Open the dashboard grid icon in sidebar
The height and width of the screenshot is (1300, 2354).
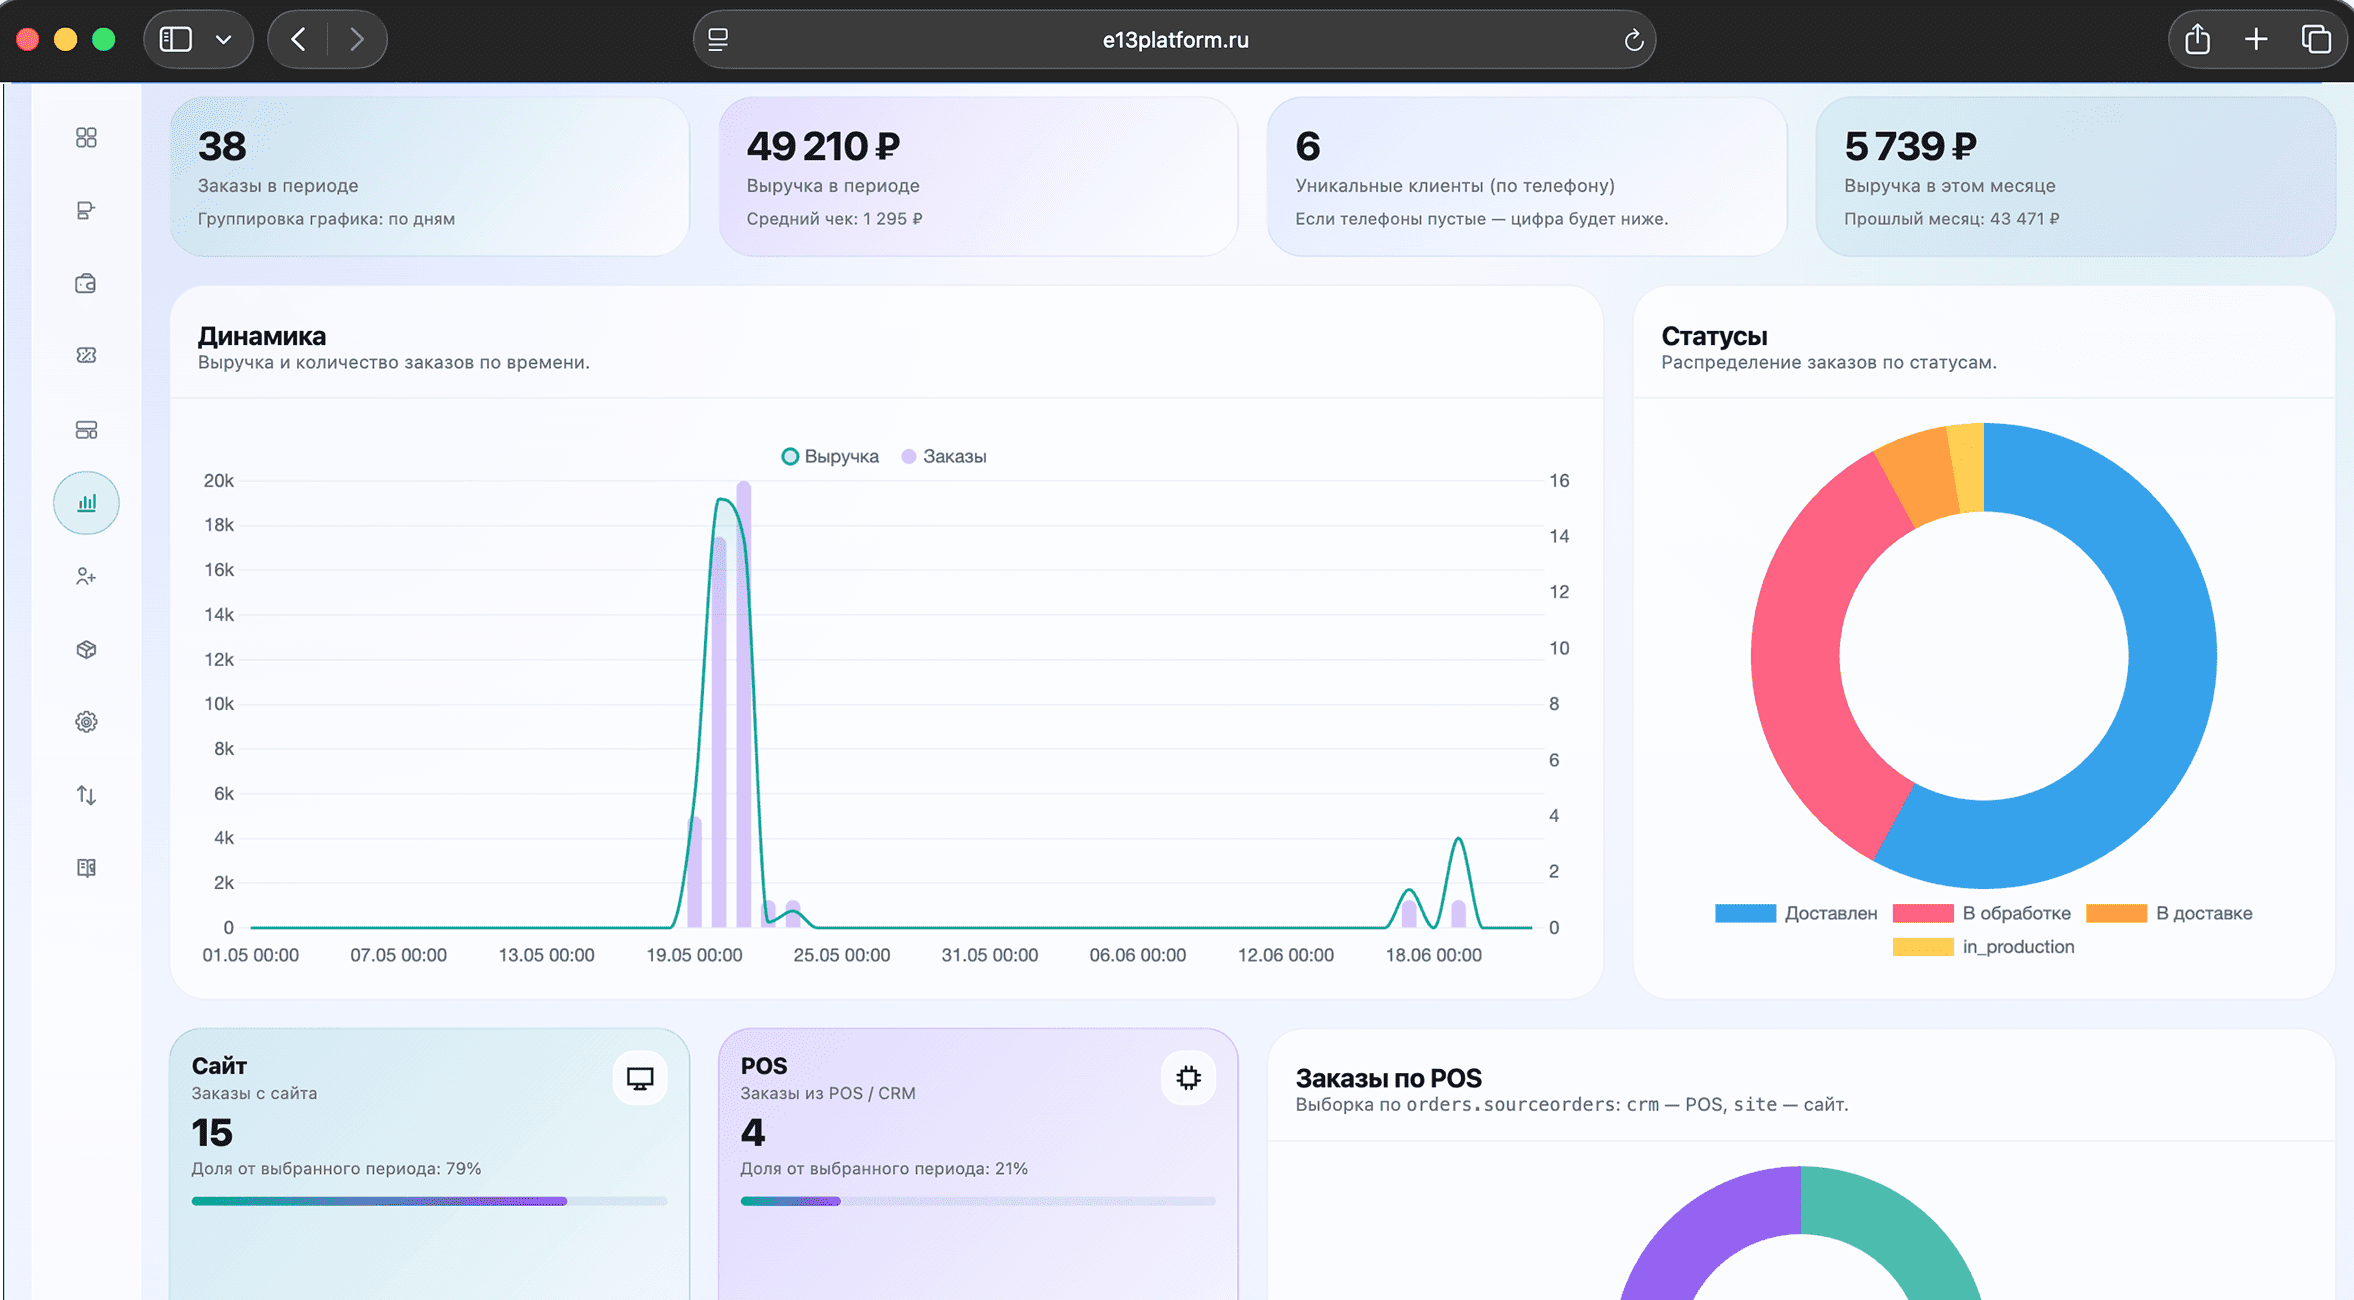[x=86, y=138]
